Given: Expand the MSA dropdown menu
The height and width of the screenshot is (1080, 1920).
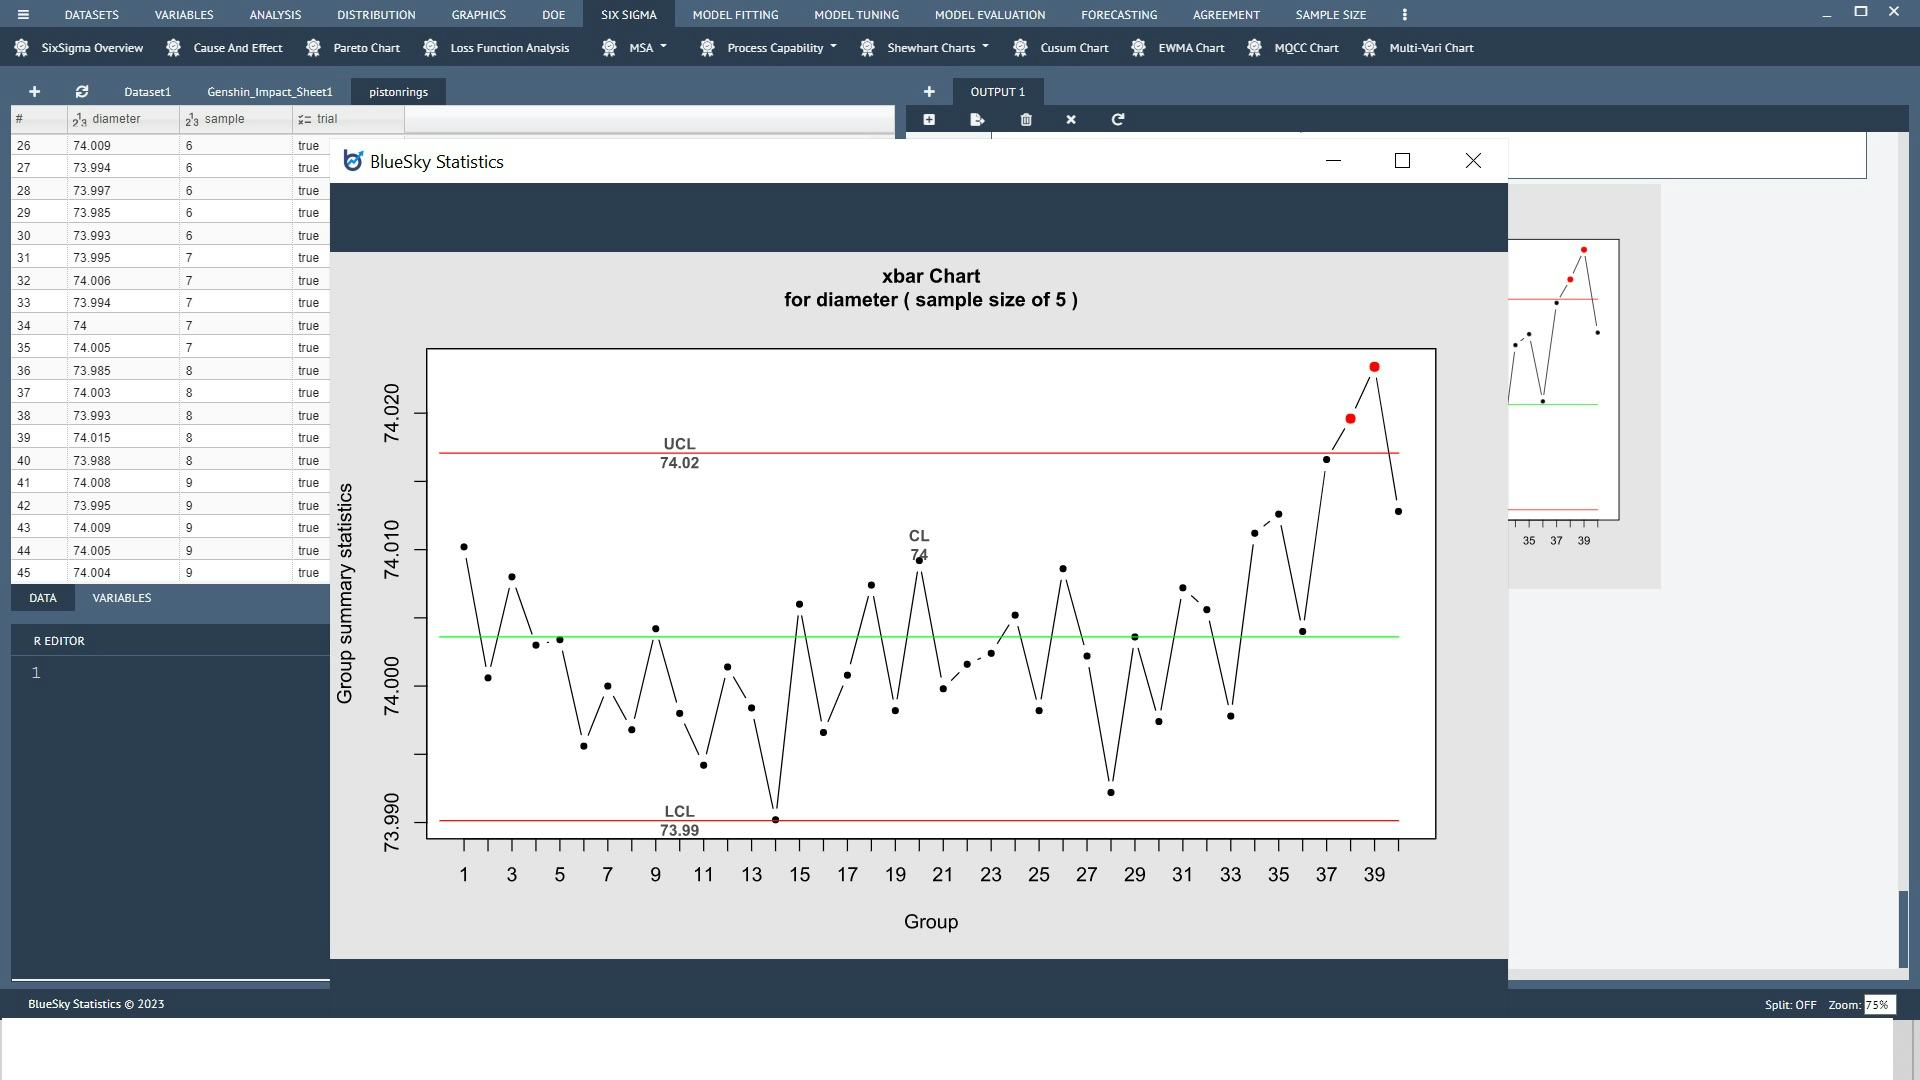Looking at the screenshot, I should (641, 47).
